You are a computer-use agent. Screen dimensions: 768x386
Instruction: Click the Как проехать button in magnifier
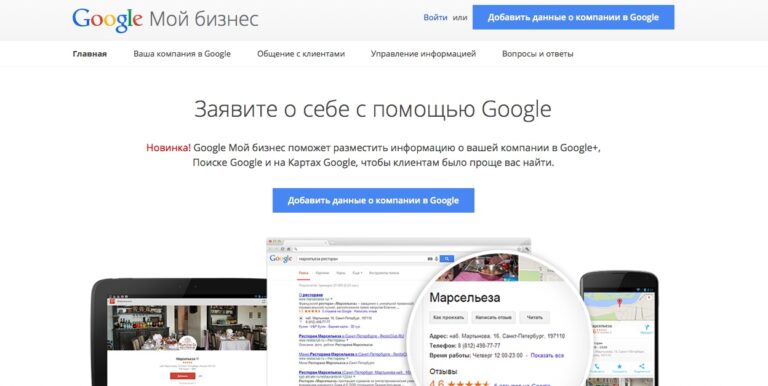pos(448,317)
